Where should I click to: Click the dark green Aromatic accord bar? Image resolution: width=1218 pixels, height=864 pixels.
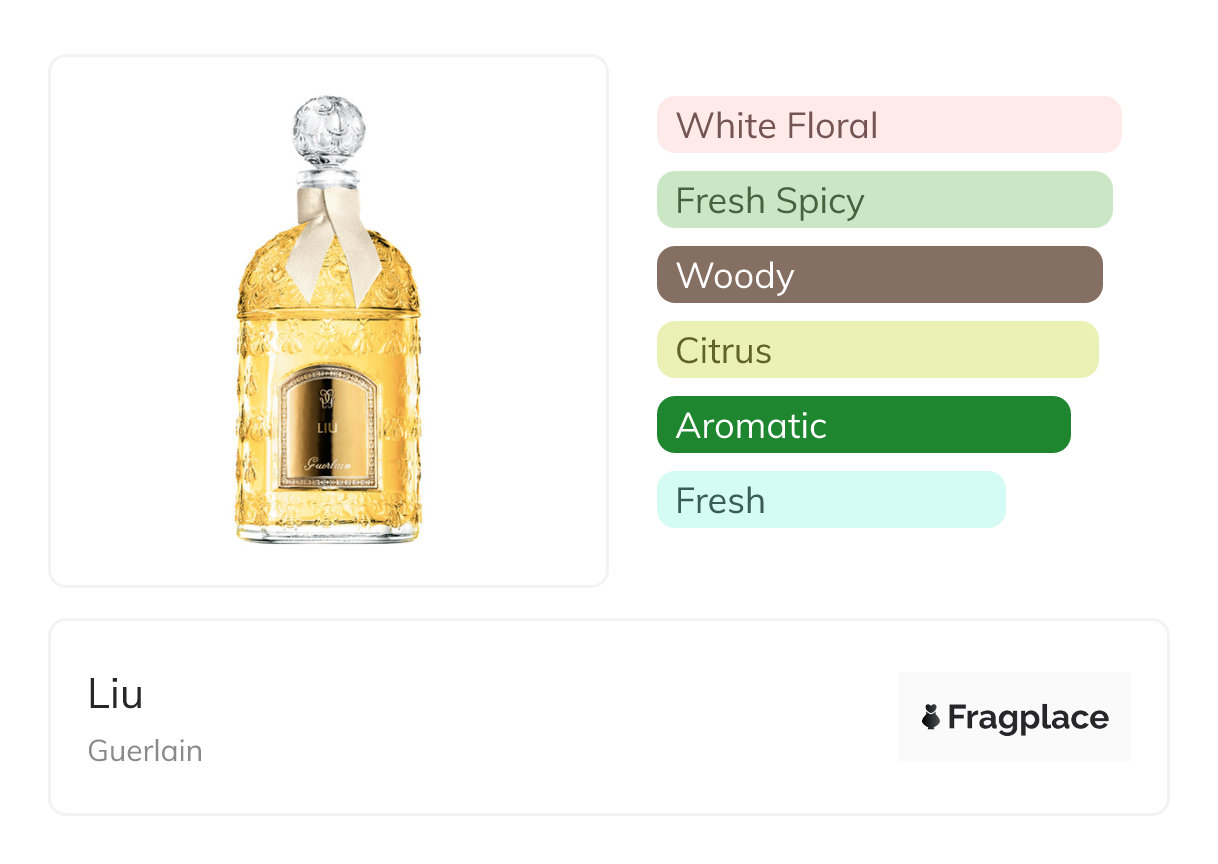(x=863, y=425)
